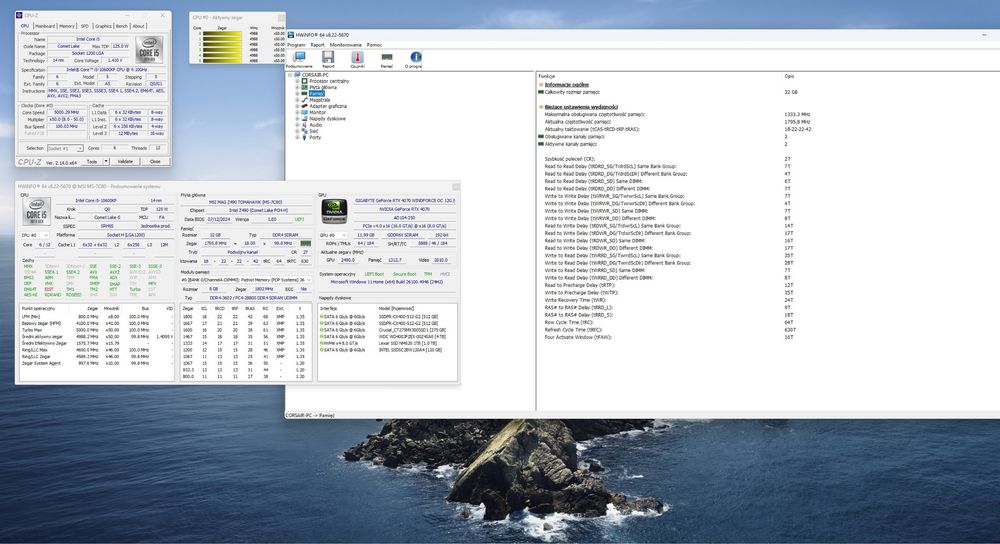Screen dimensions: 1000x544
Task: Select Magistrala label in HWiNFO tree
Action: tap(320, 100)
